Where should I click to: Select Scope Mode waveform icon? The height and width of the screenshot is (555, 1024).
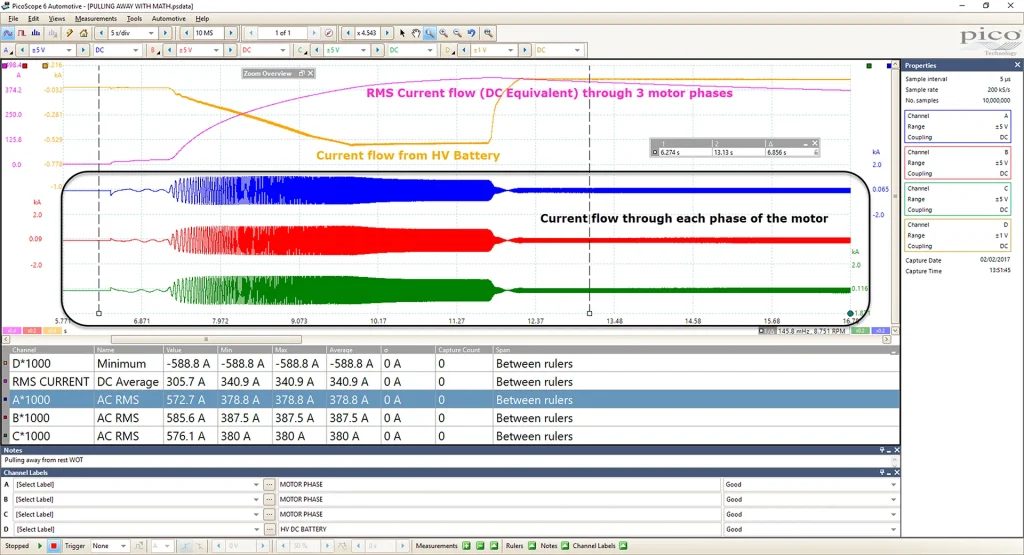click(8, 33)
